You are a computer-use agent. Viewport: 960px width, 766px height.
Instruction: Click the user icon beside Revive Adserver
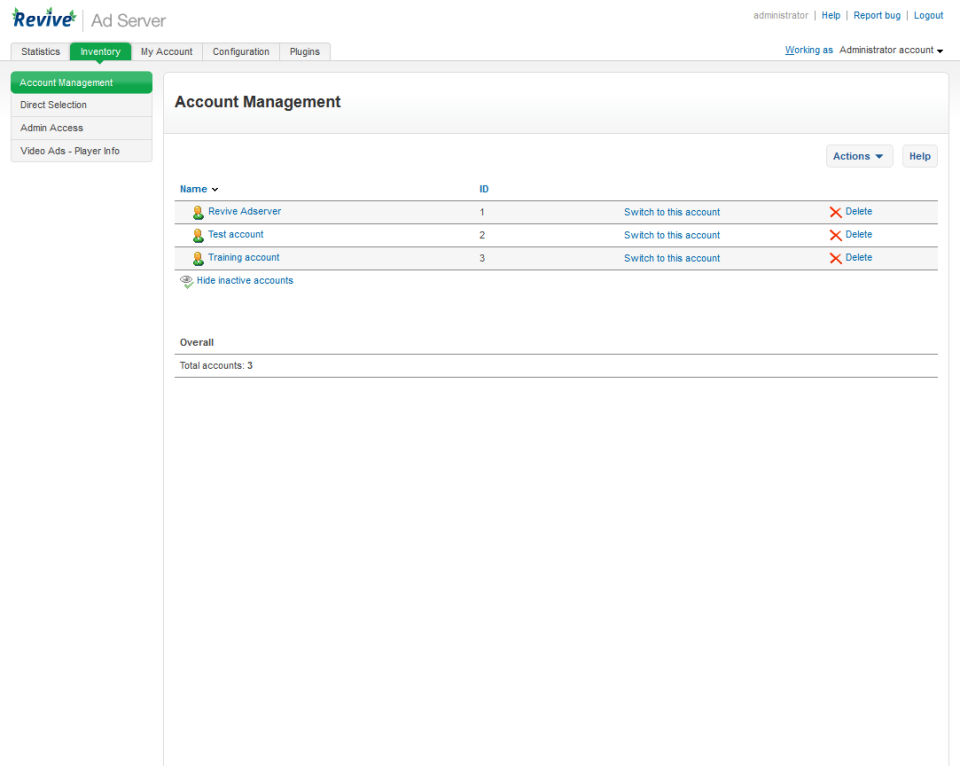tap(198, 212)
